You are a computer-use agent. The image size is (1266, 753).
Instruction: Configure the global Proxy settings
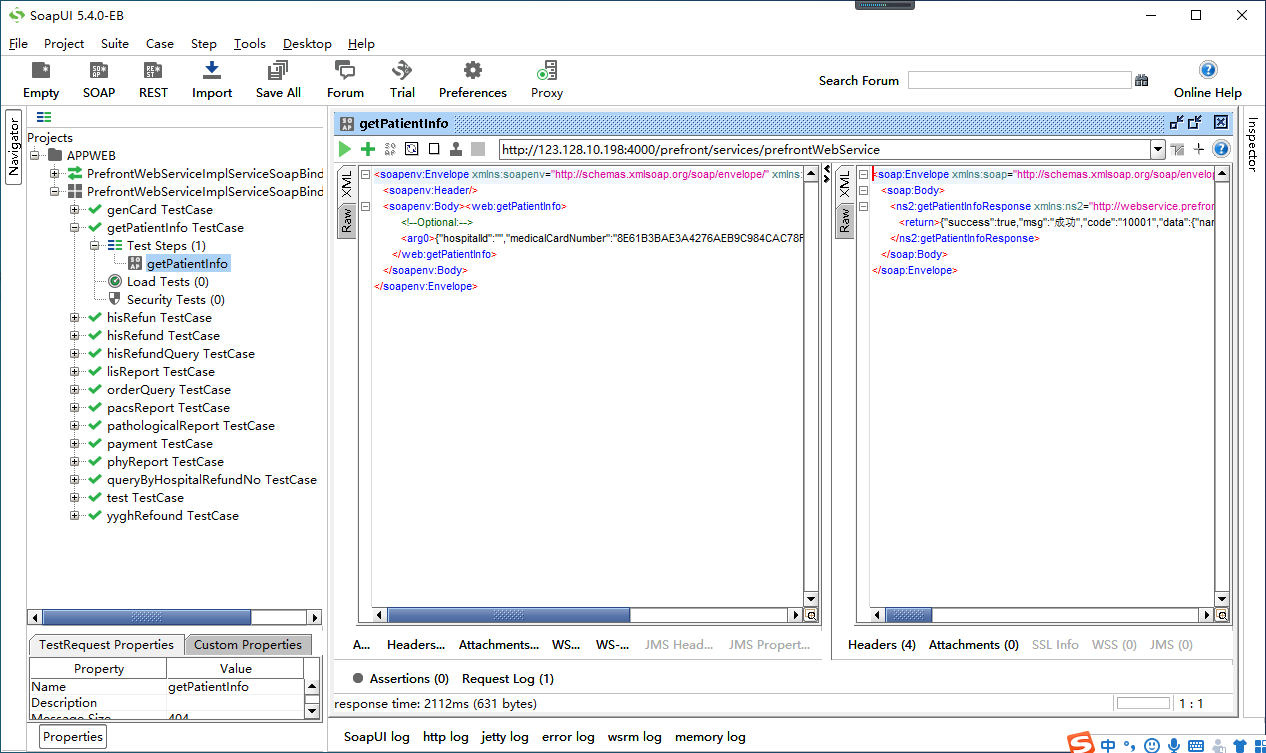click(x=546, y=79)
